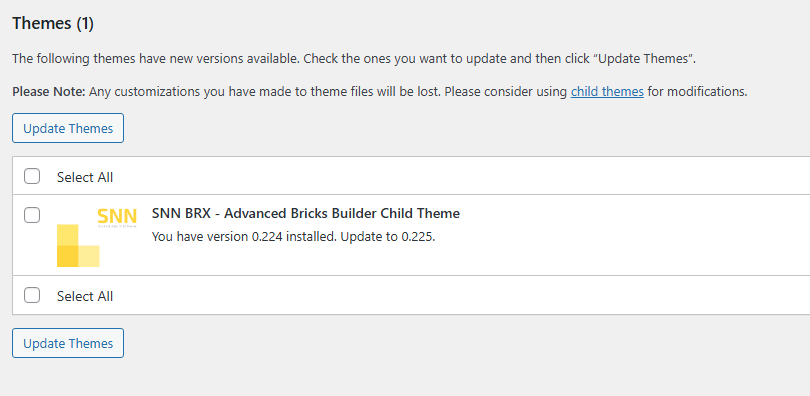Tick the bottom Select All checkbox
The image size is (810, 396).
click(32, 295)
